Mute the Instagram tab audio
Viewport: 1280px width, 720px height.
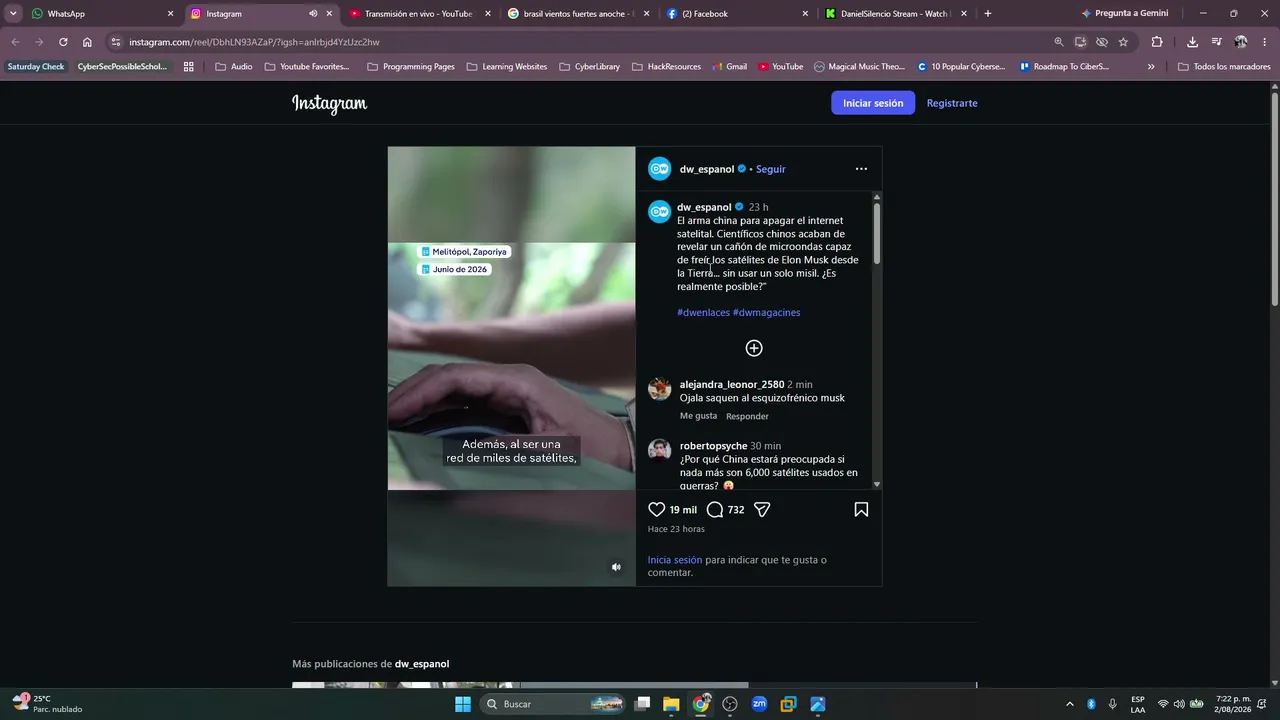[313, 14]
